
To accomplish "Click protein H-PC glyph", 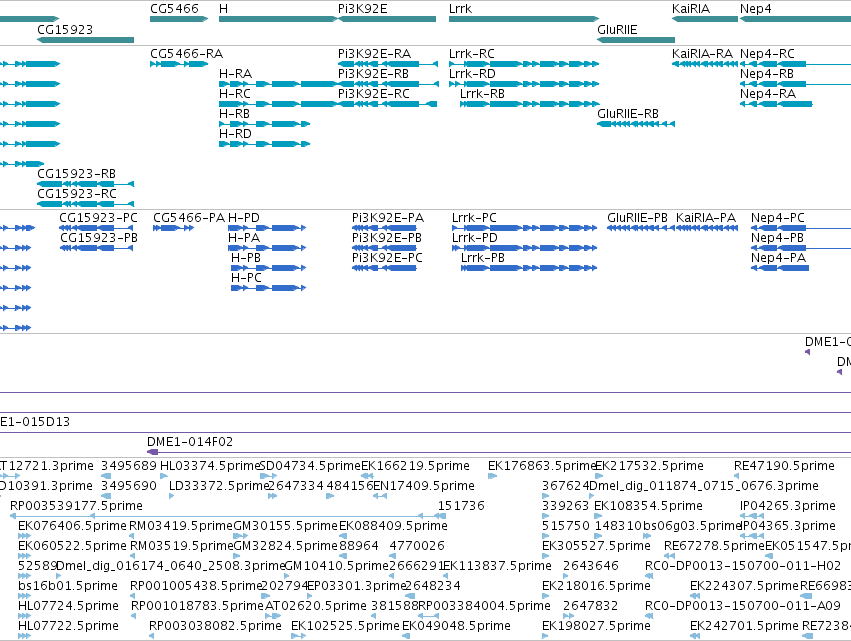I will [x=269, y=288].
